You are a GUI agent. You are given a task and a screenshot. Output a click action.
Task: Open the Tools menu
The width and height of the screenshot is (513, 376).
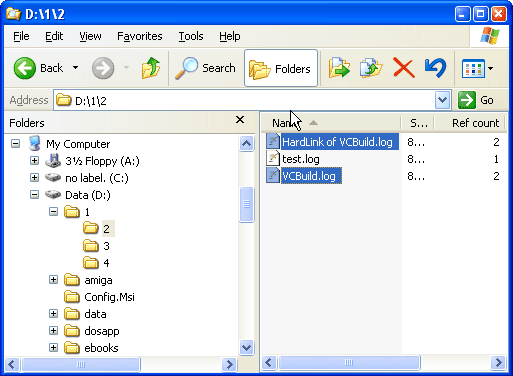click(x=191, y=36)
